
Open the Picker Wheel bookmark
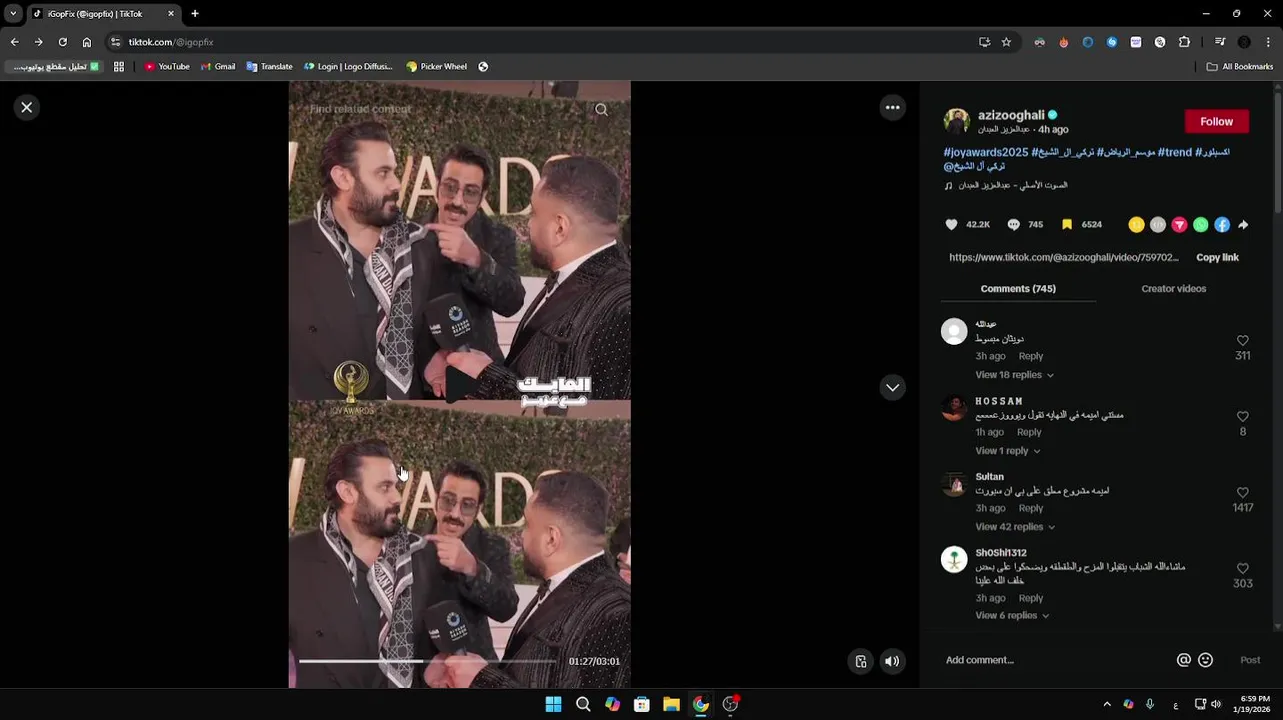[436, 66]
